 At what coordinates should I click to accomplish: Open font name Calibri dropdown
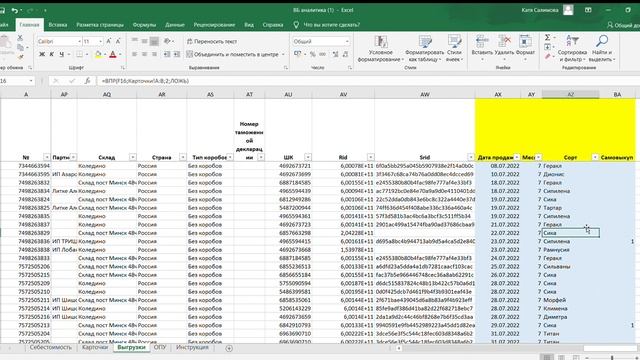[79, 41]
